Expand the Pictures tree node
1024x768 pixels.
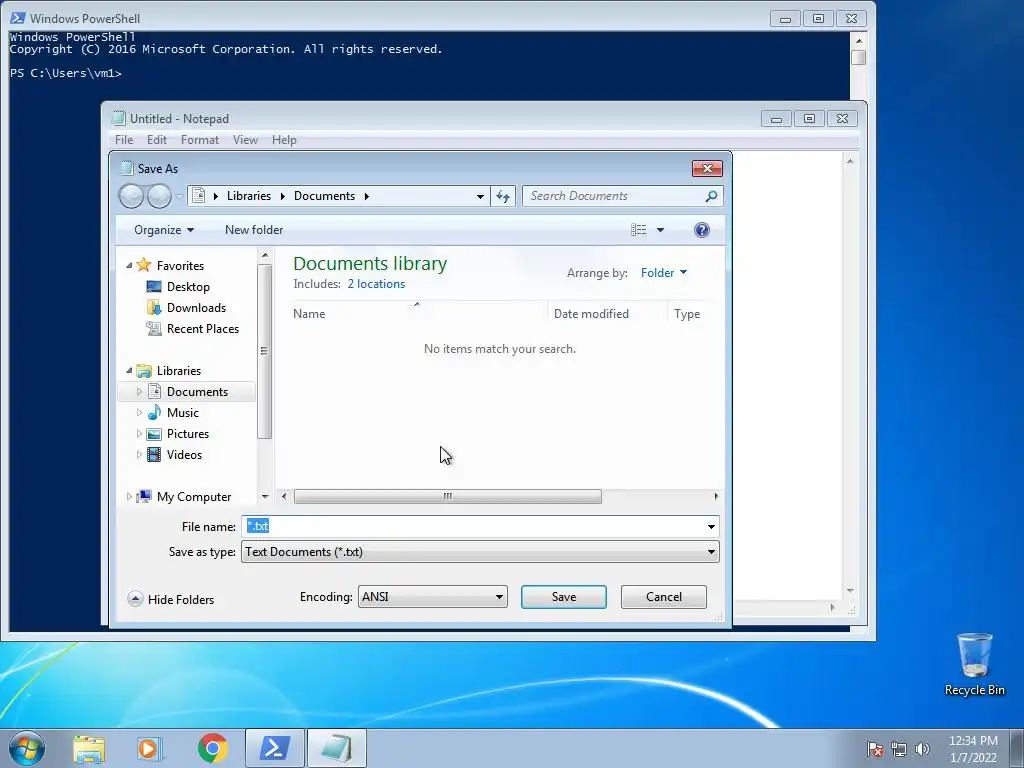[x=139, y=434]
